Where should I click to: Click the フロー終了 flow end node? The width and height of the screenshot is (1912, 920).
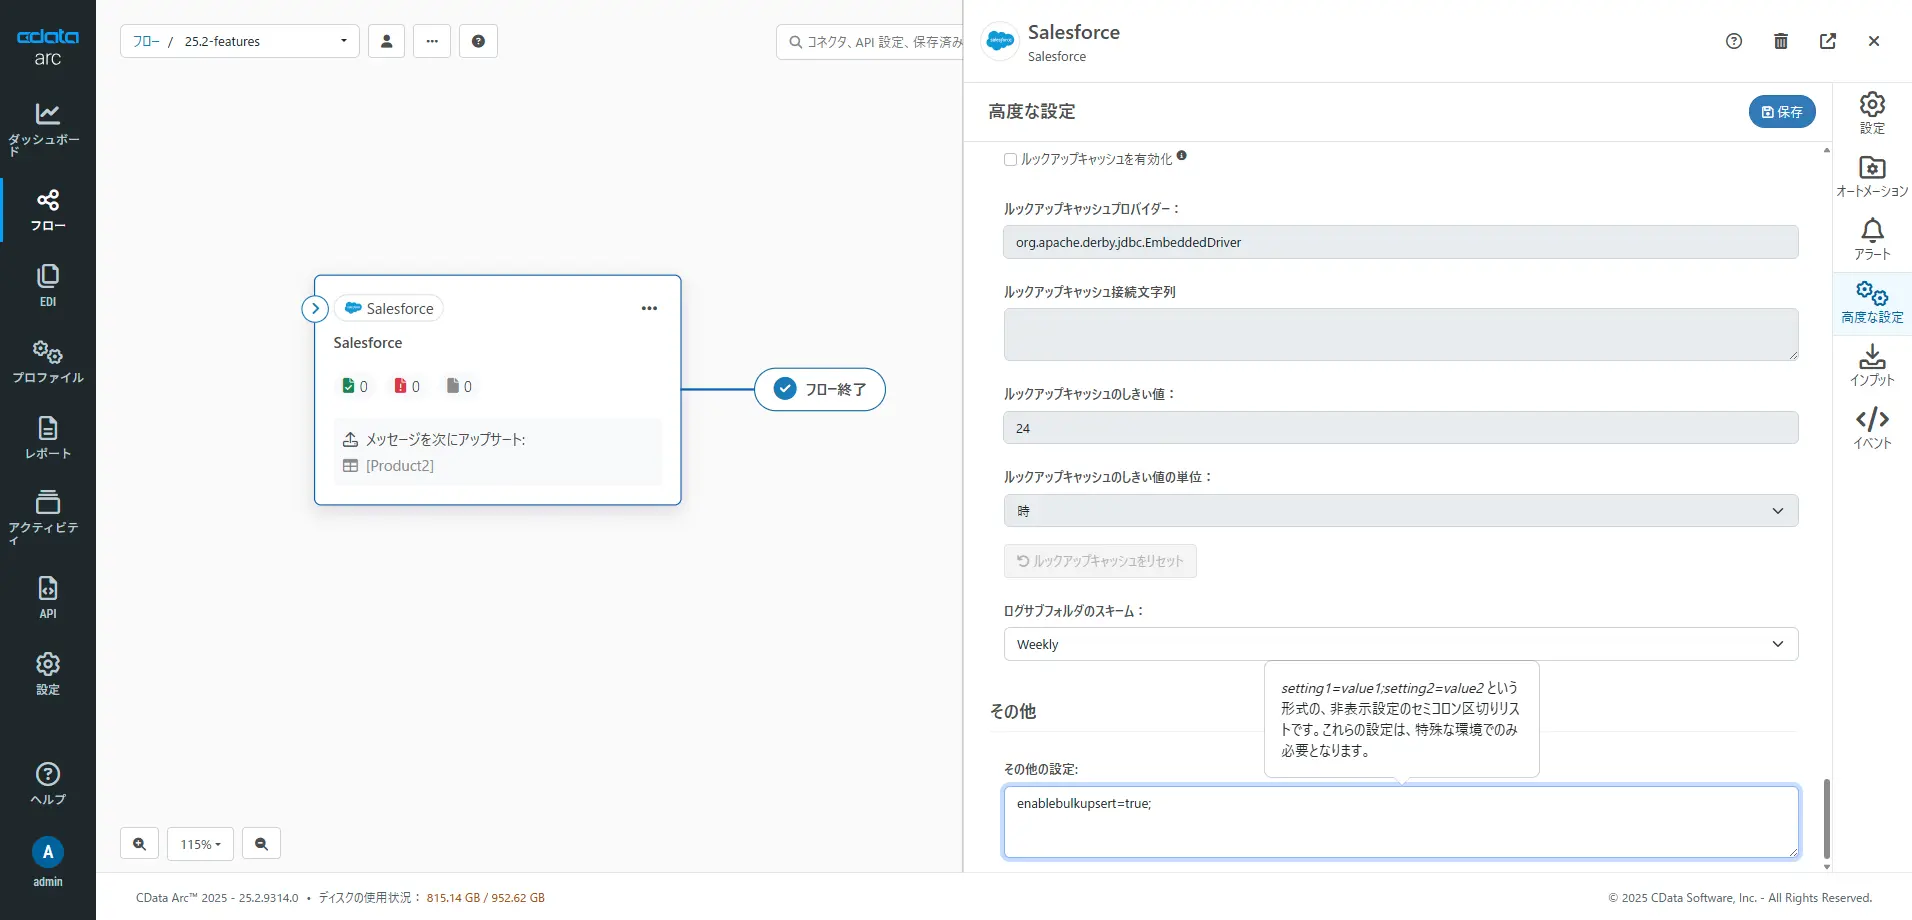(820, 389)
